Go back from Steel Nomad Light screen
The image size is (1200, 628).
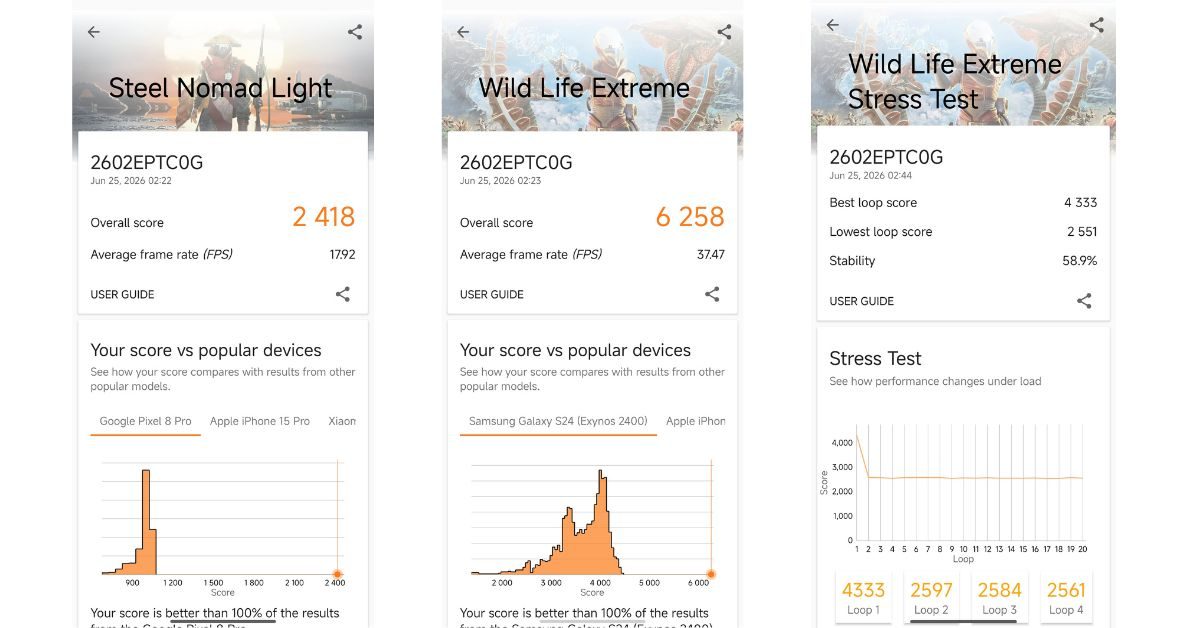(94, 32)
